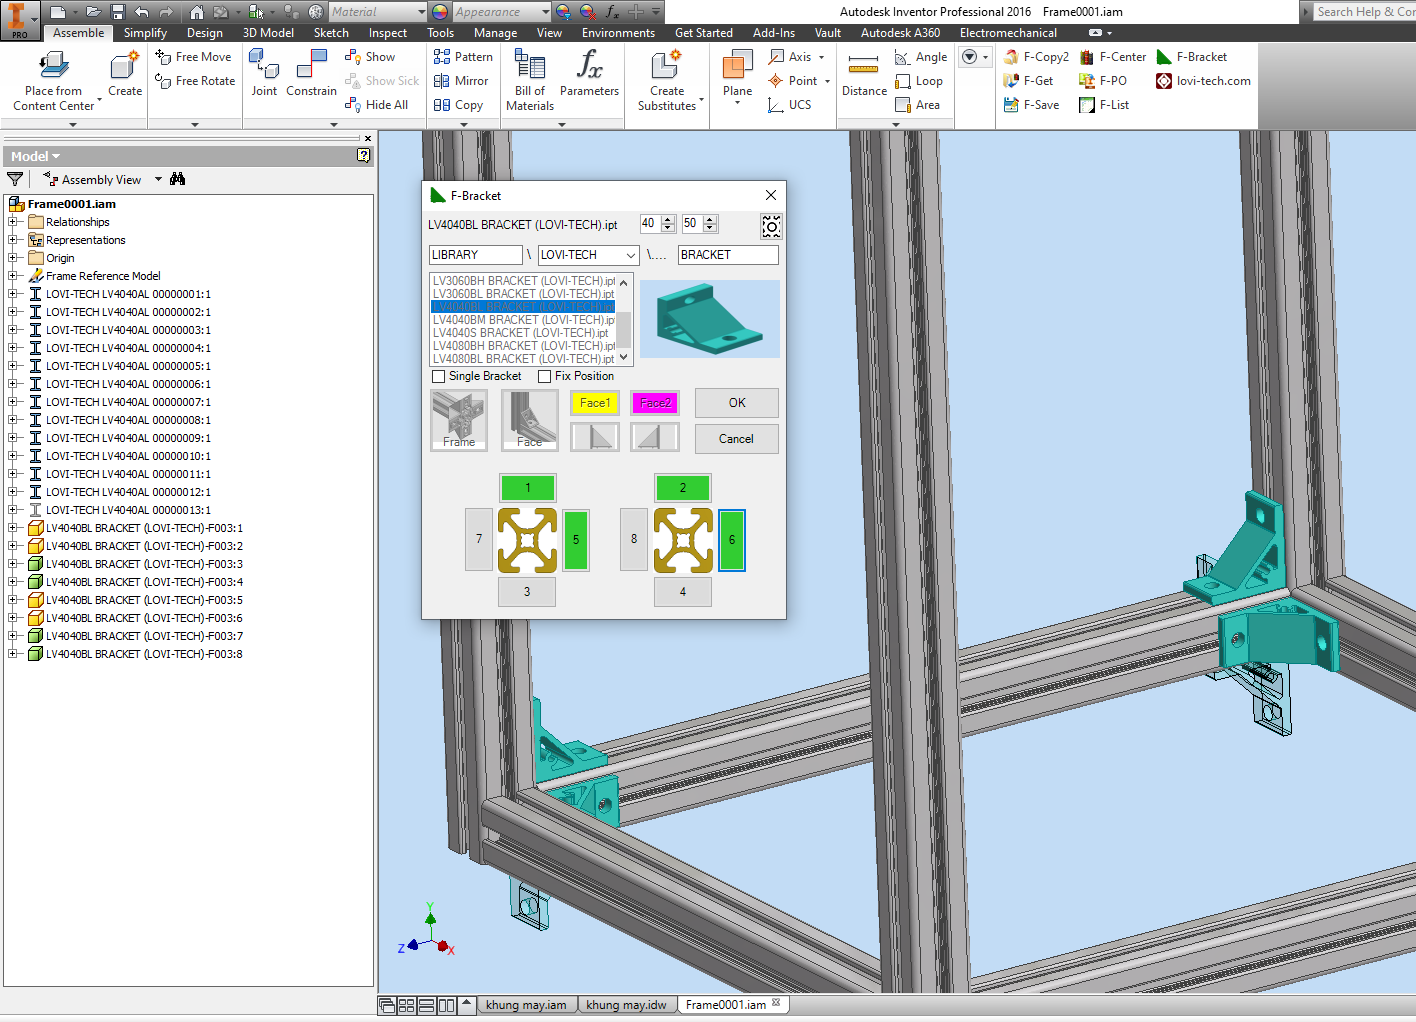Activate the Free Move tool
Viewport: 1416px width, 1022px height.
pos(193,57)
